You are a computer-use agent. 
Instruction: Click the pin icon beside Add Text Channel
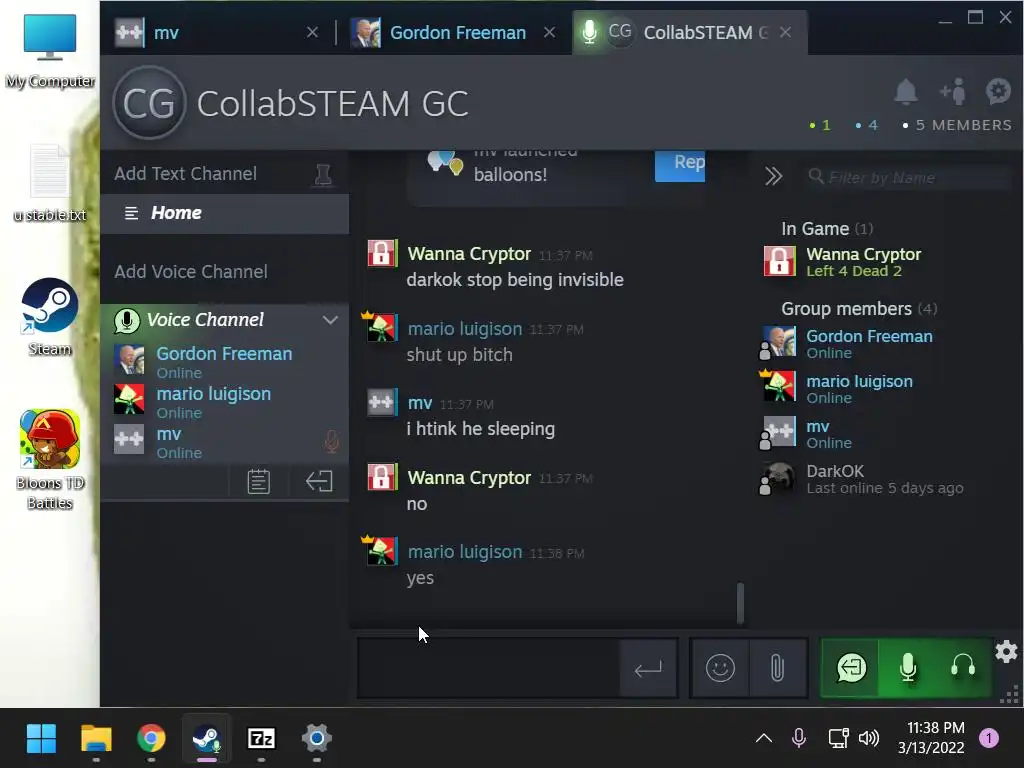pos(323,174)
